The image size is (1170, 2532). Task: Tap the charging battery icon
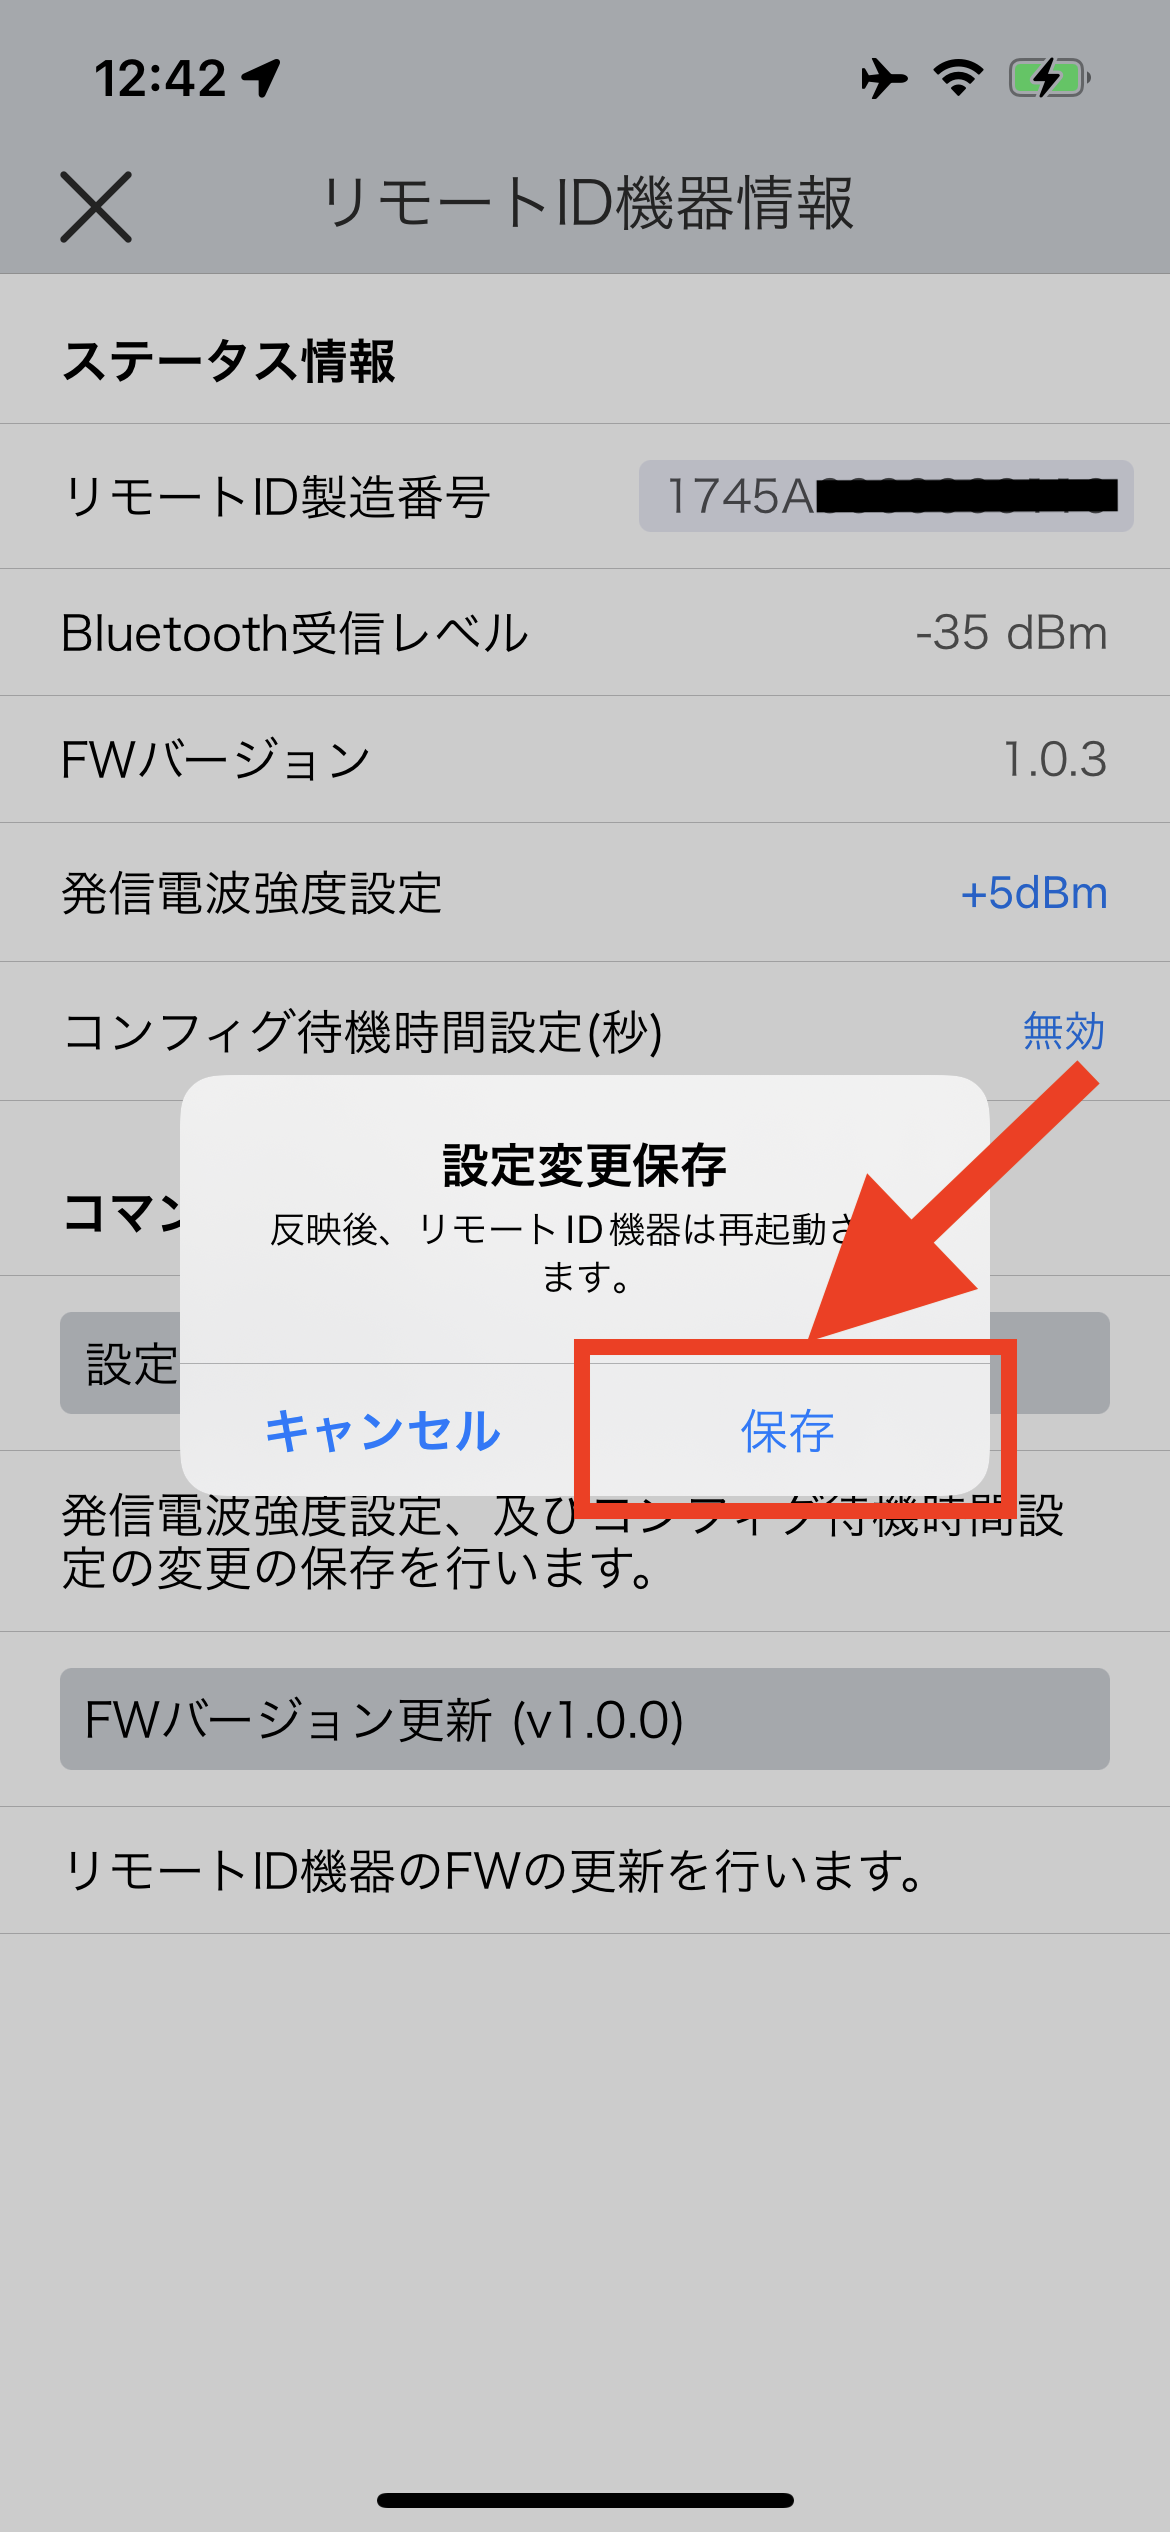tap(1049, 78)
